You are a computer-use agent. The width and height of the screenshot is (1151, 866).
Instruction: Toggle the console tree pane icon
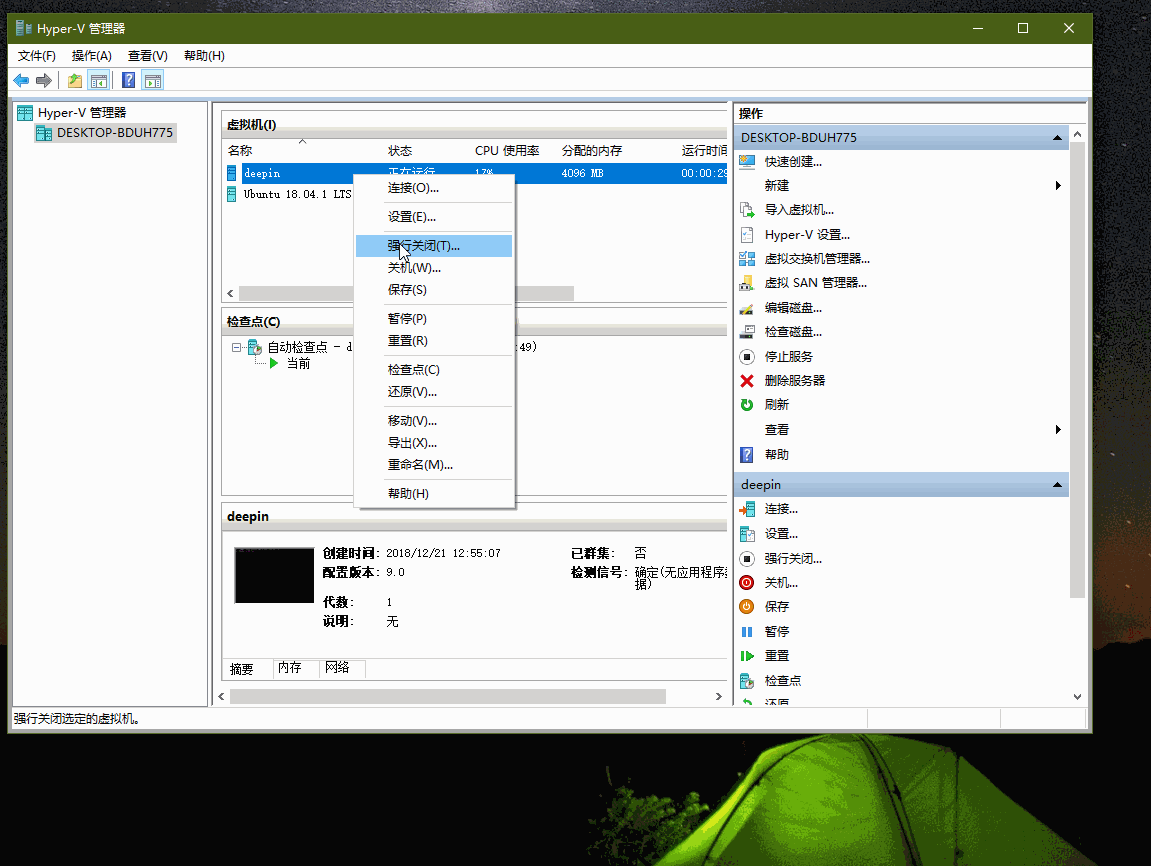(x=98, y=81)
